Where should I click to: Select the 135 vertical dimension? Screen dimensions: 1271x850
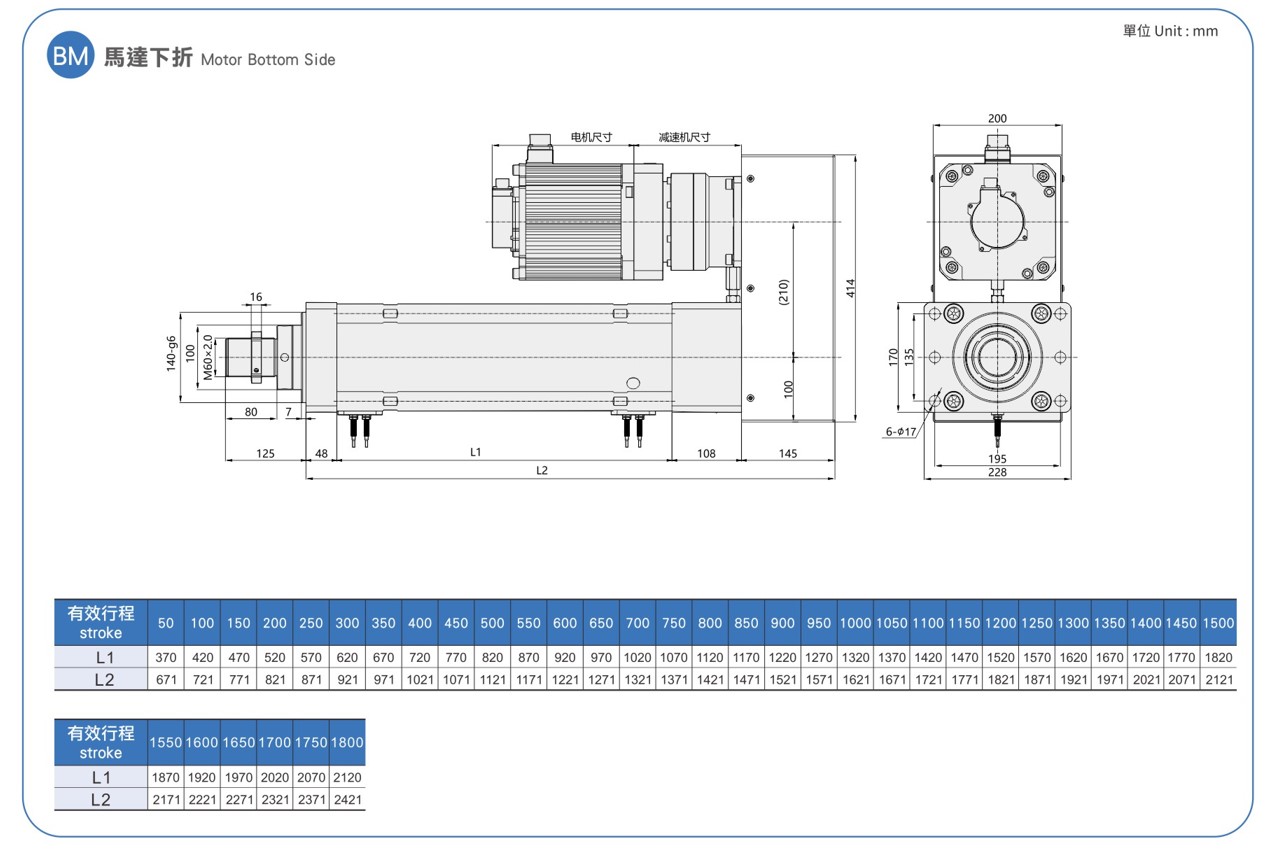(909, 357)
